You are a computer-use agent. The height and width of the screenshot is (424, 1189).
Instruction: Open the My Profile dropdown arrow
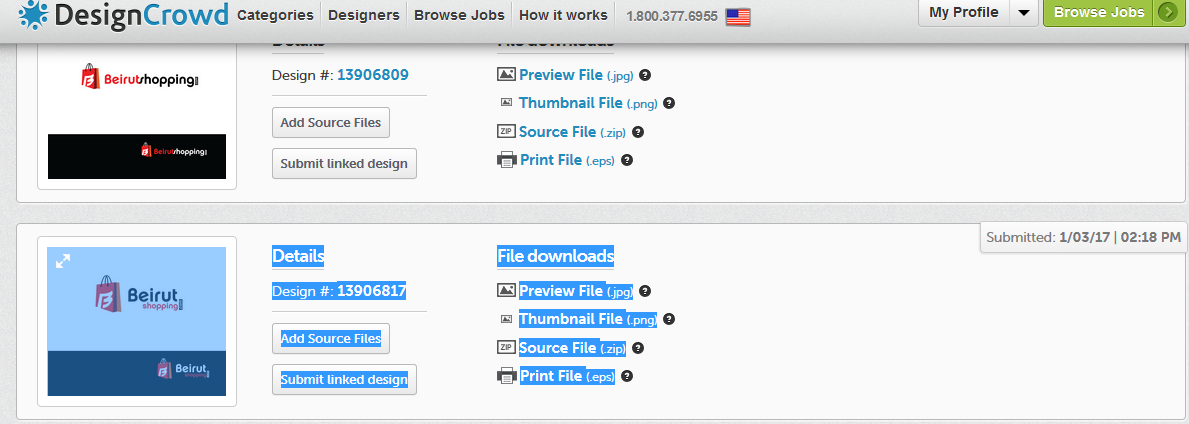(1024, 13)
